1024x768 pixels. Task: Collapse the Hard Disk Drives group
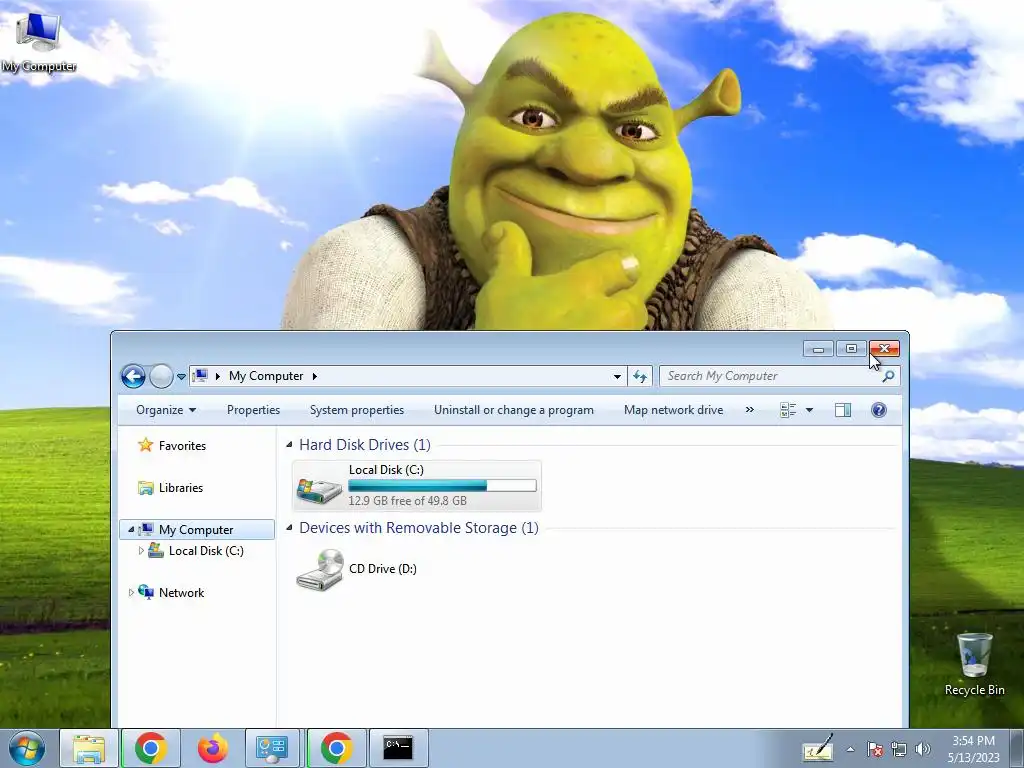click(289, 445)
